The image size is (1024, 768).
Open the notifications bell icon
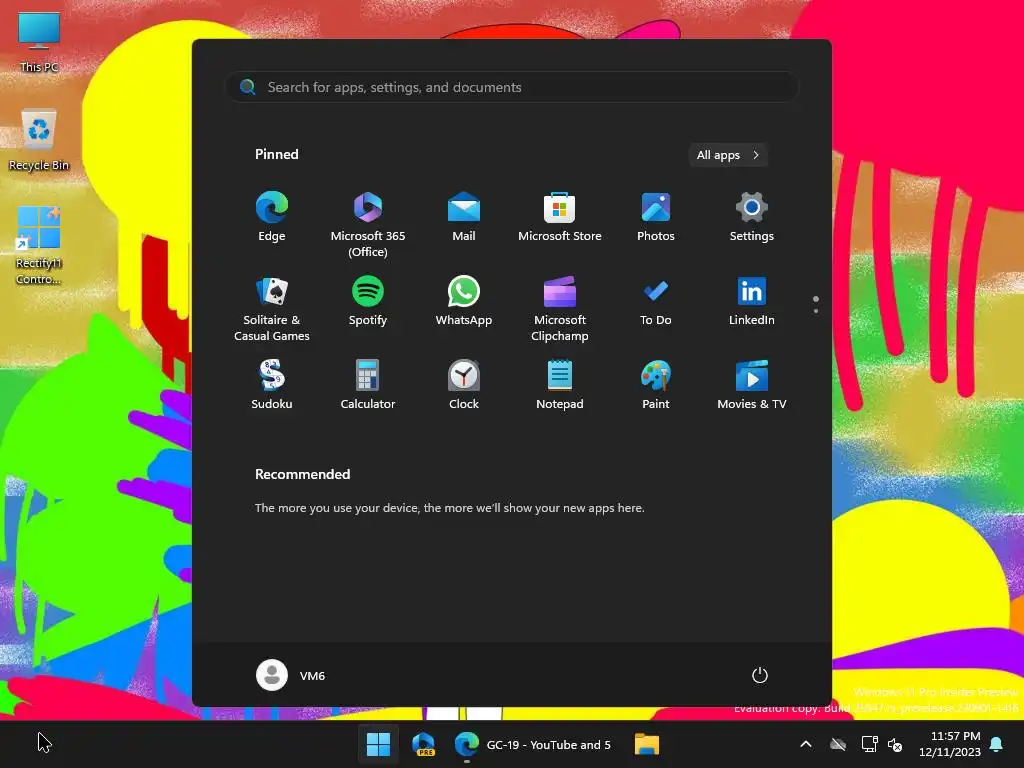coord(997,744)
